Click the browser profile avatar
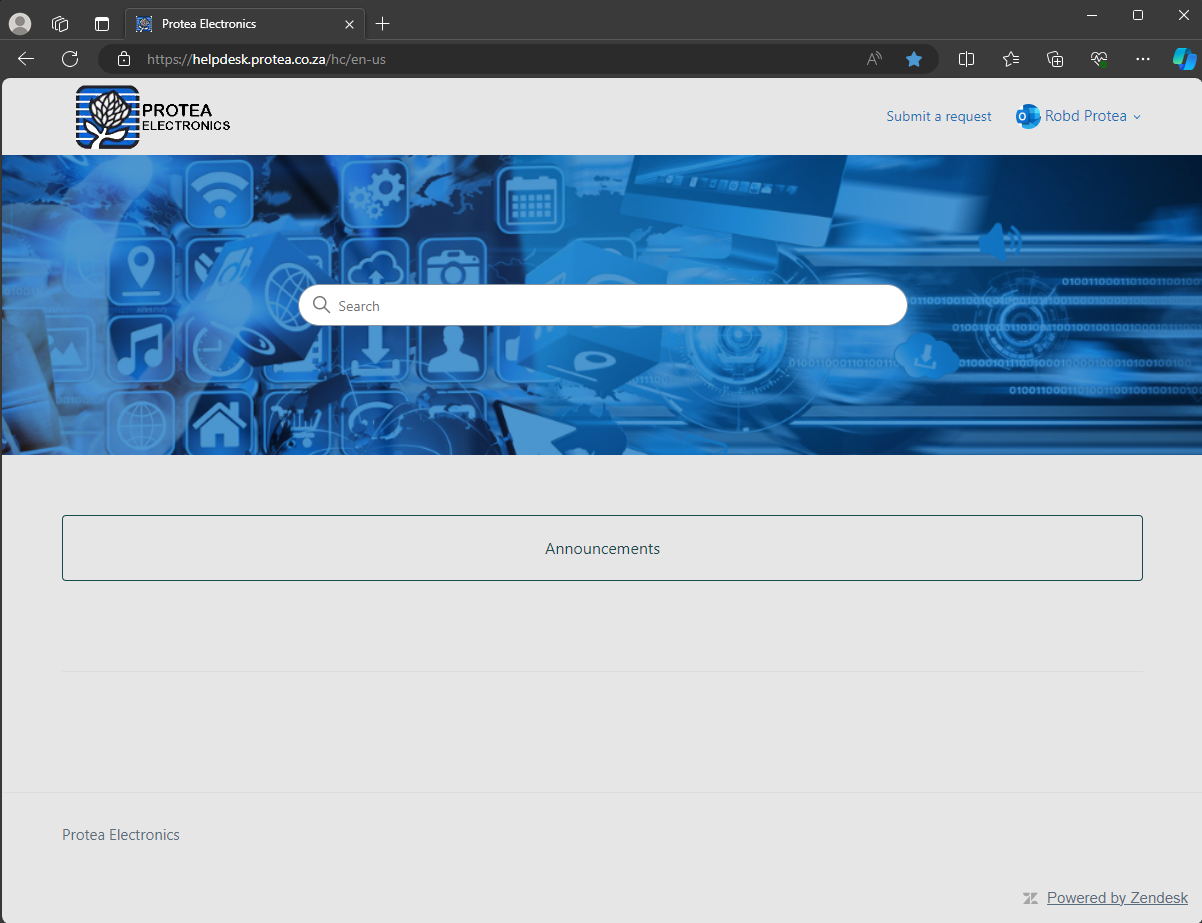Image resolution: width=1202 pixels, height=923 pixels. point(20,23)
